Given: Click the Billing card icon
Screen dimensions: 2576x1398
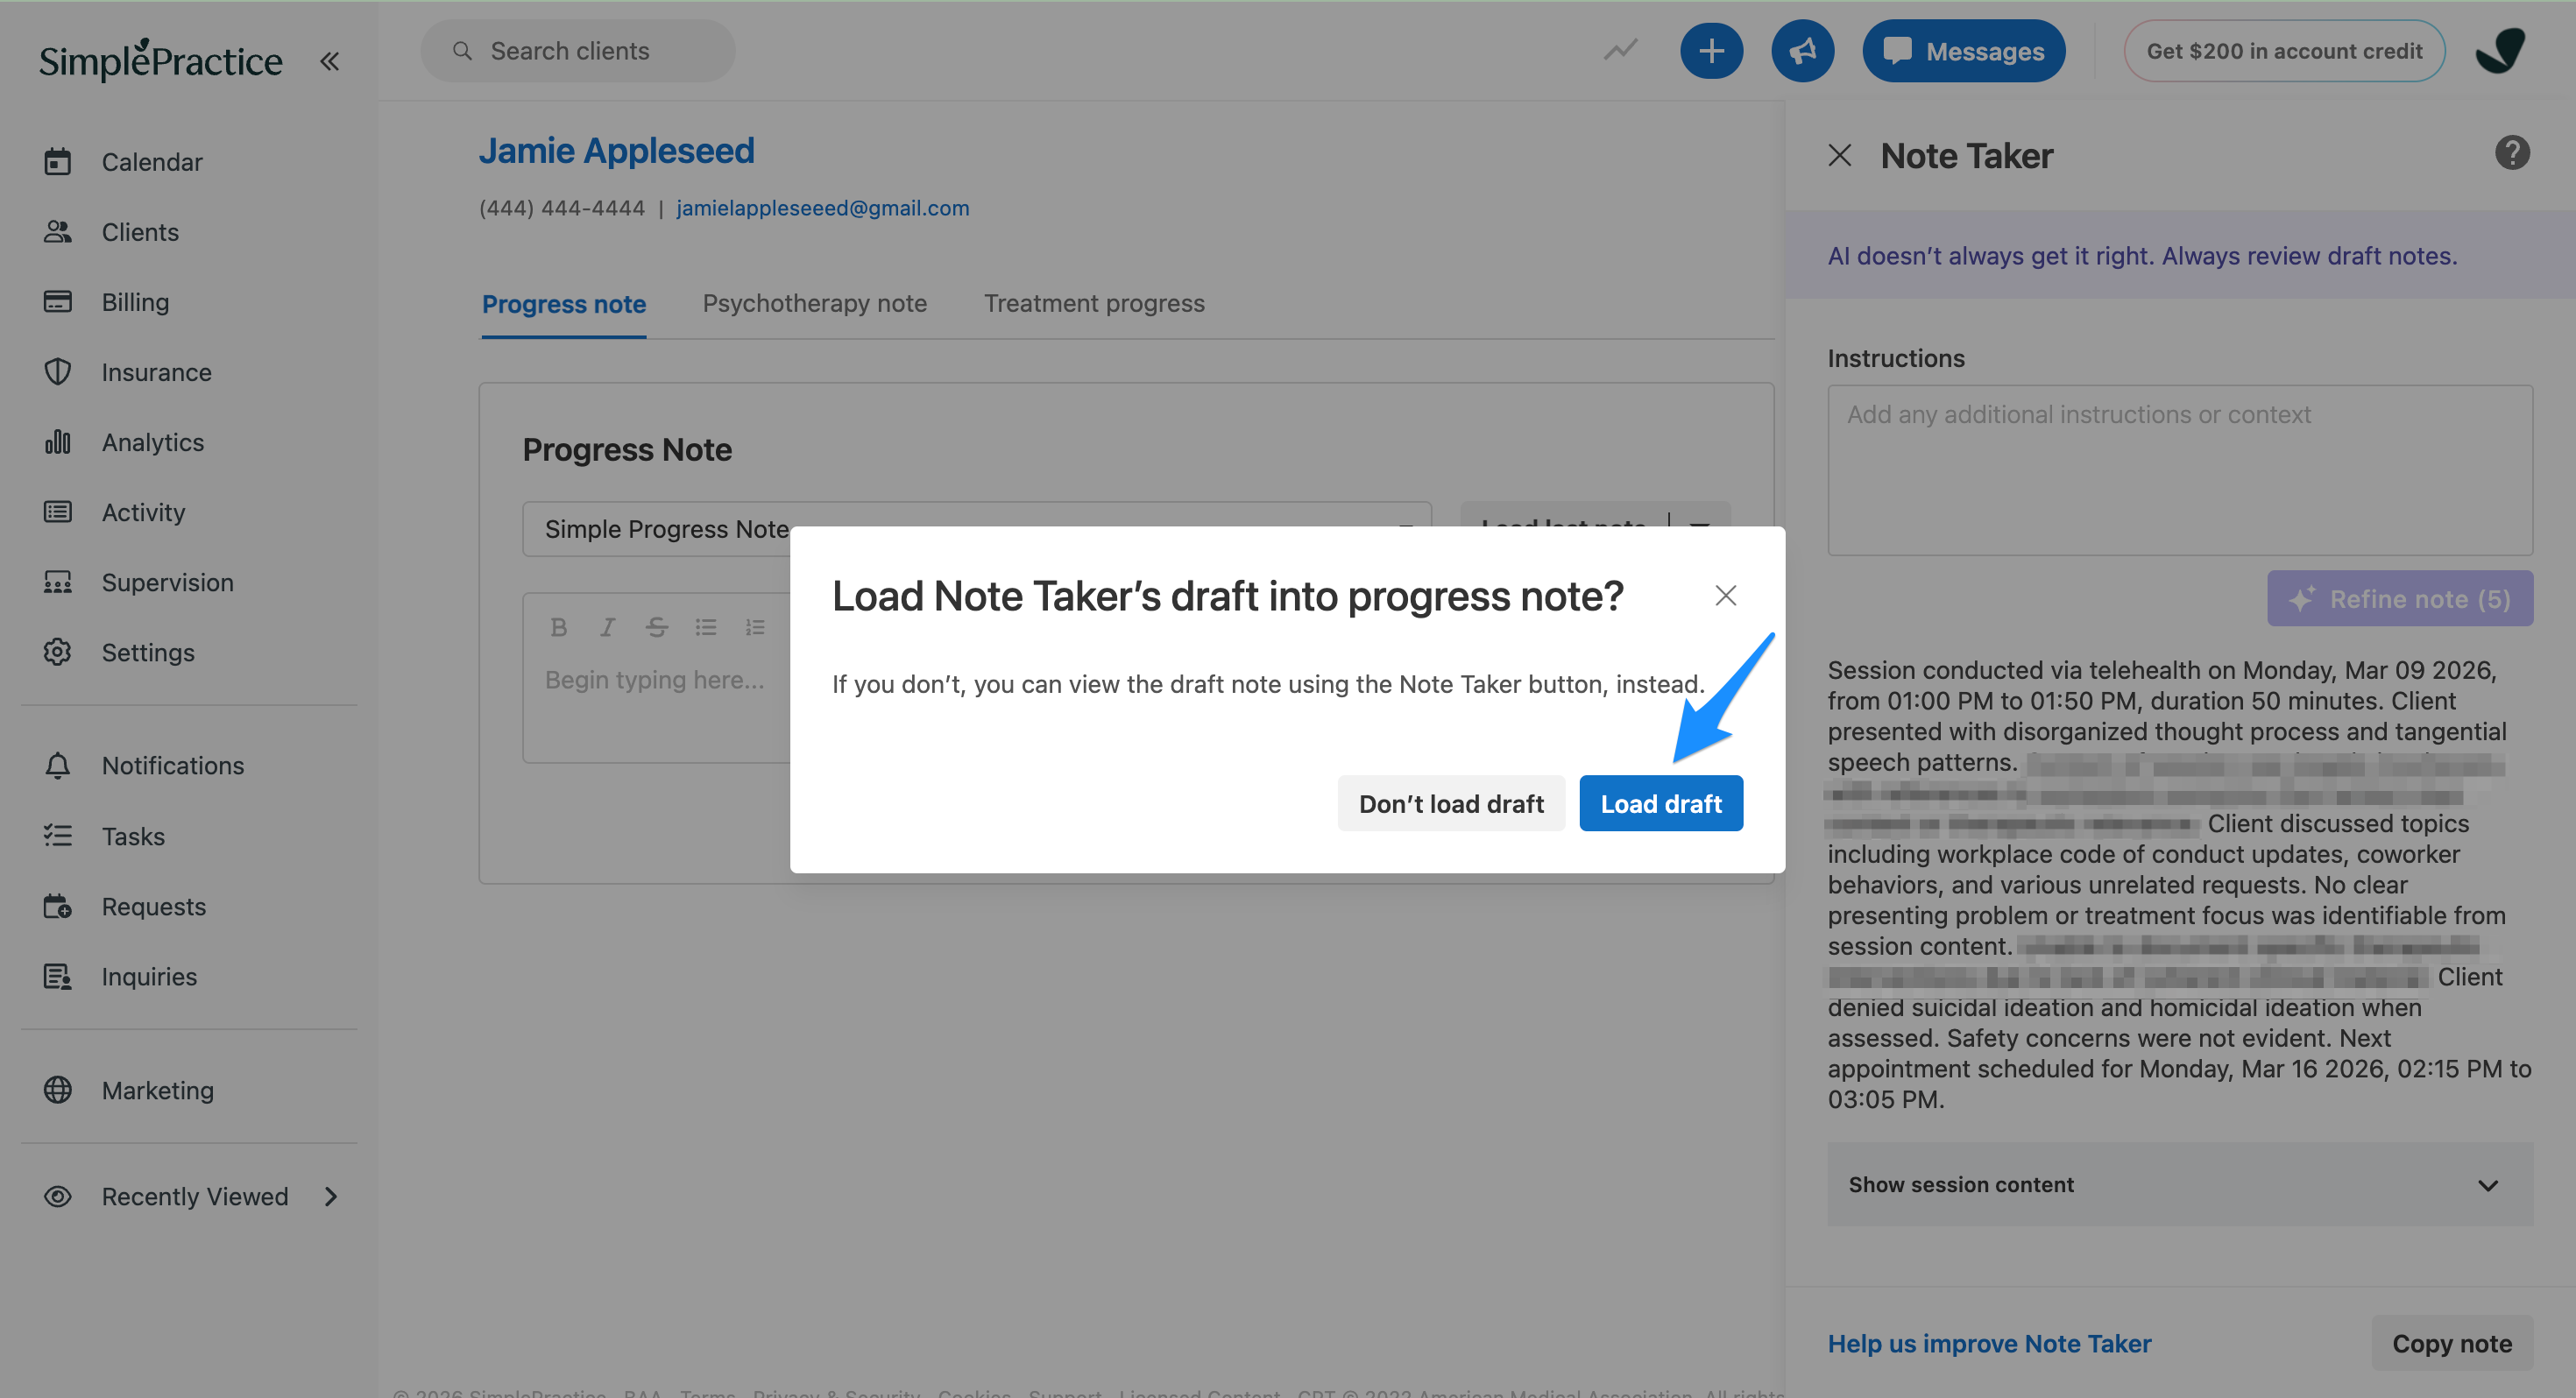Looking at the screenshot, I should point(58,301).
